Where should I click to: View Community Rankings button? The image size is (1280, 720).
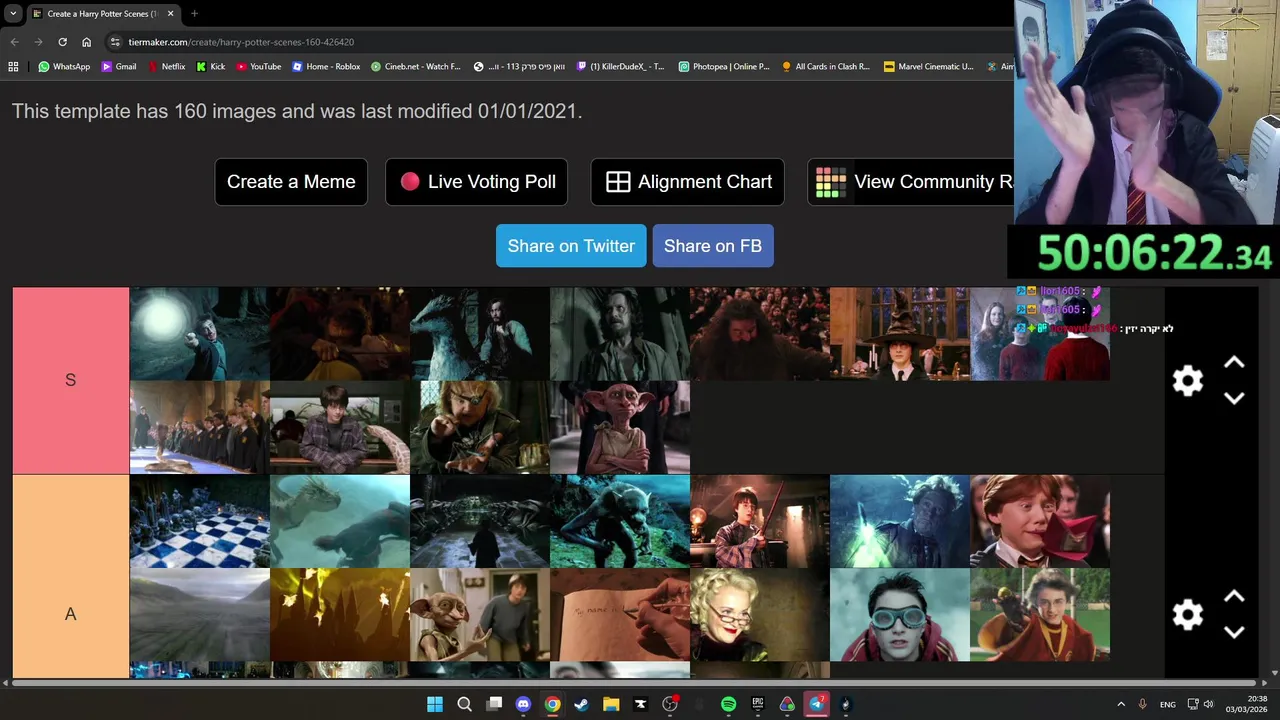[x=911, y=182]
